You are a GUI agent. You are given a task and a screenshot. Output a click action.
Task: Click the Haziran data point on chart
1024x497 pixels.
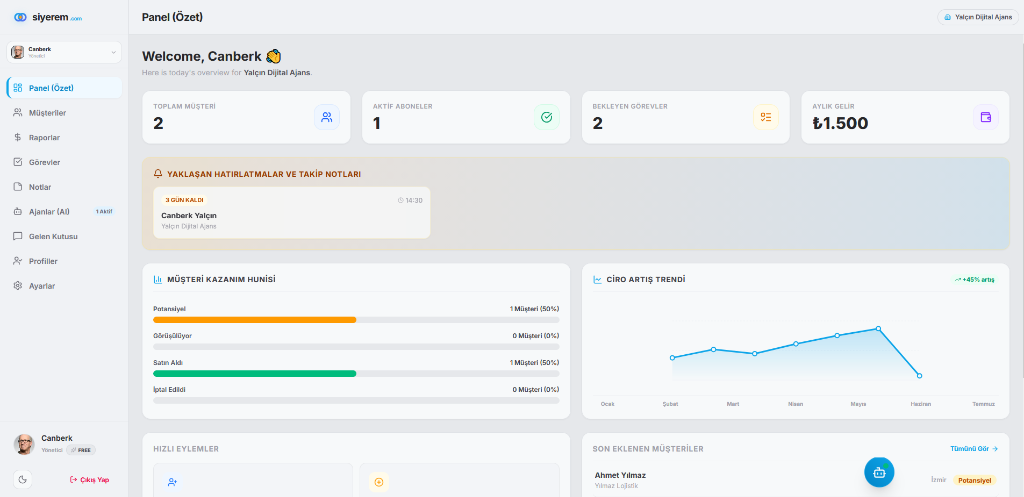920,376
